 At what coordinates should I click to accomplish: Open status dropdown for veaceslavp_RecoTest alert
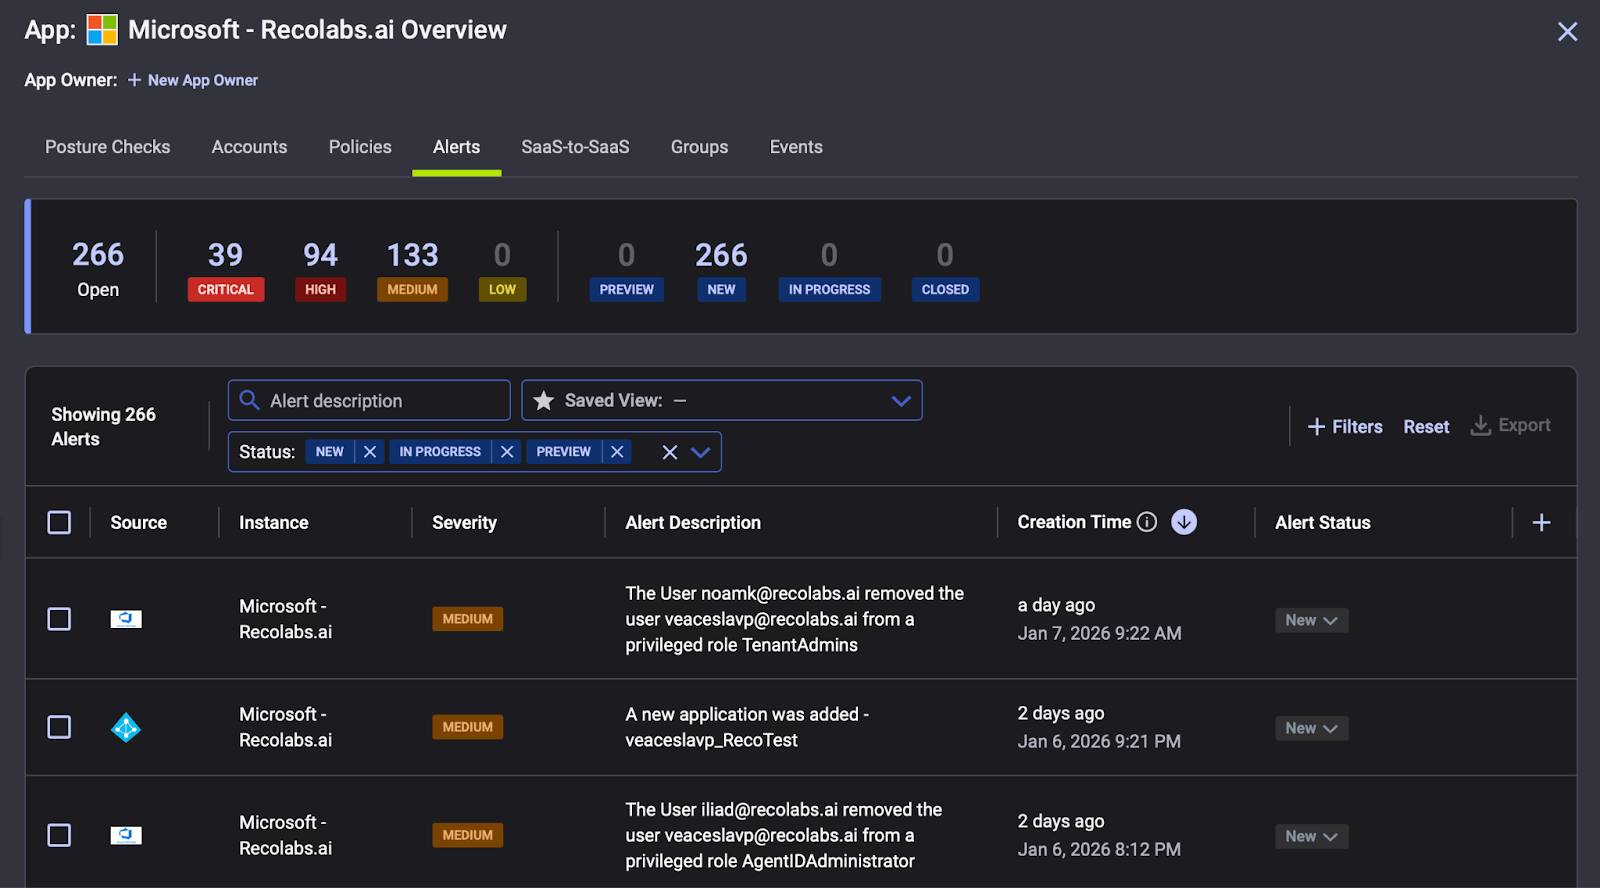click(1311, 728)
